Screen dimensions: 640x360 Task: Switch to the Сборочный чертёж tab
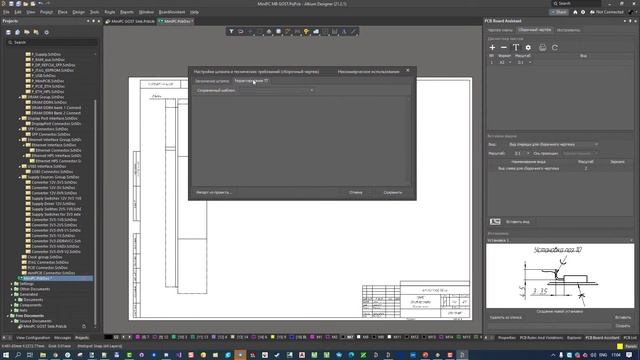tap(534, 30)
